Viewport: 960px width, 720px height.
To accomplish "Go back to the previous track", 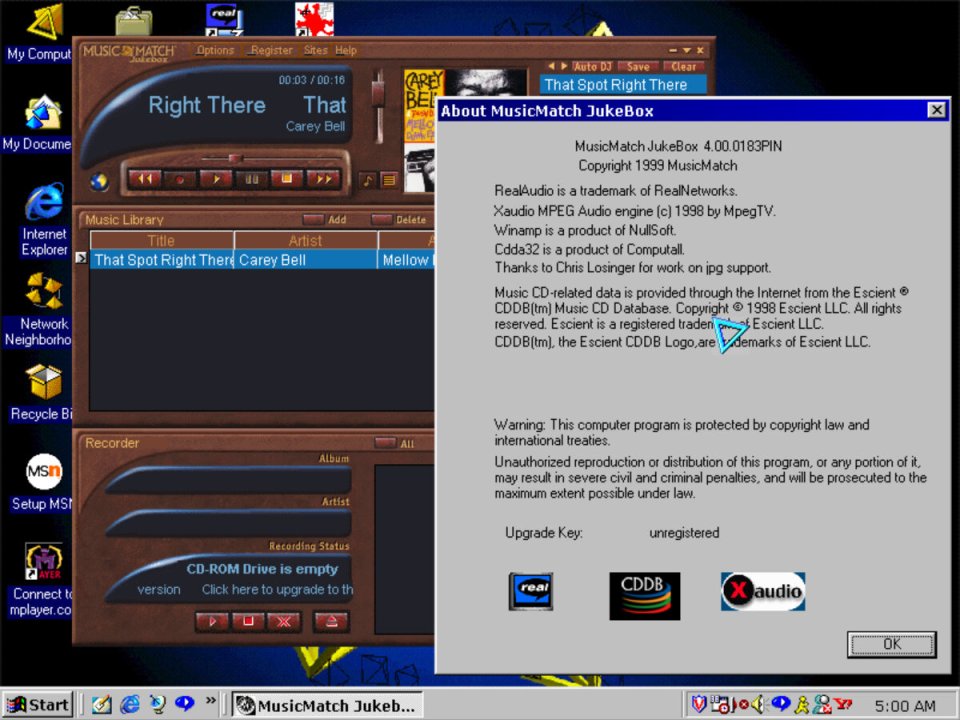I will point(144,179).
